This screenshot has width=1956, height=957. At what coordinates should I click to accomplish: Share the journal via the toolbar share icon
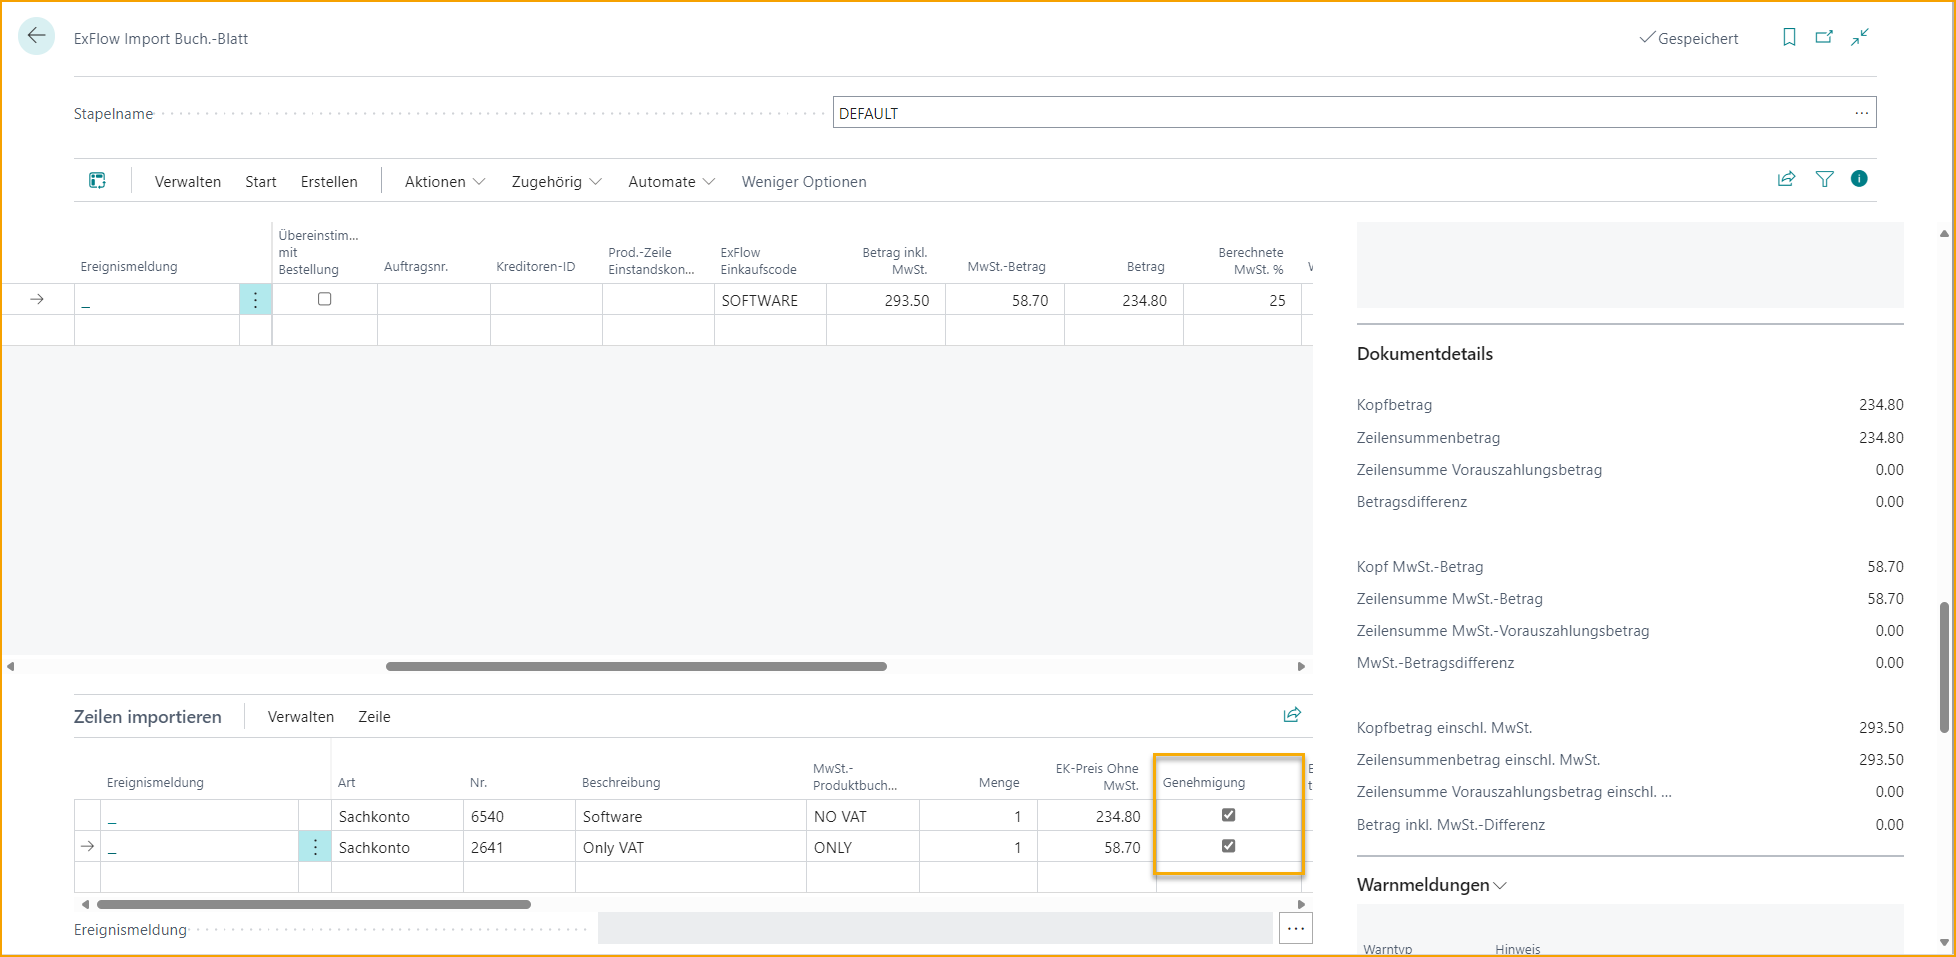click(1786, 179)
